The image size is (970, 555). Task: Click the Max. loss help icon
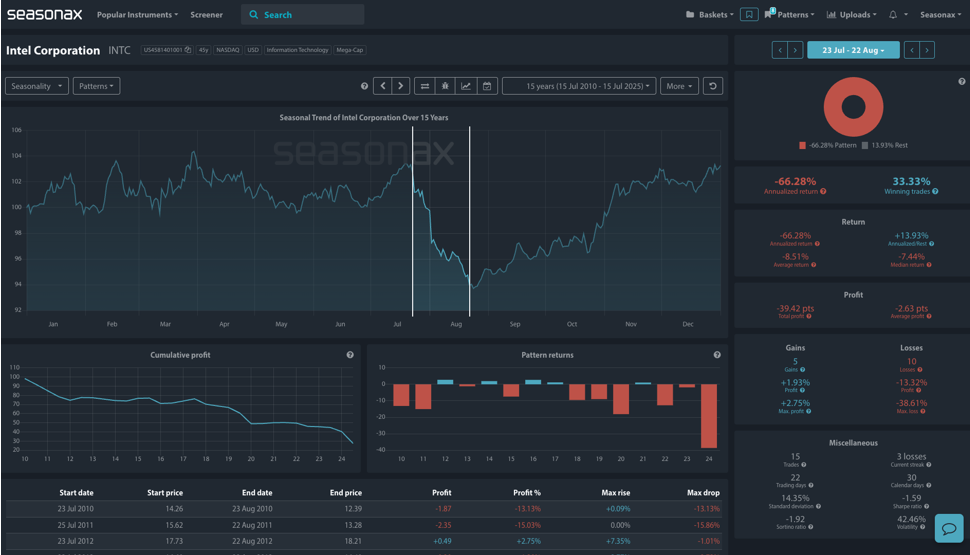[923, 411]
